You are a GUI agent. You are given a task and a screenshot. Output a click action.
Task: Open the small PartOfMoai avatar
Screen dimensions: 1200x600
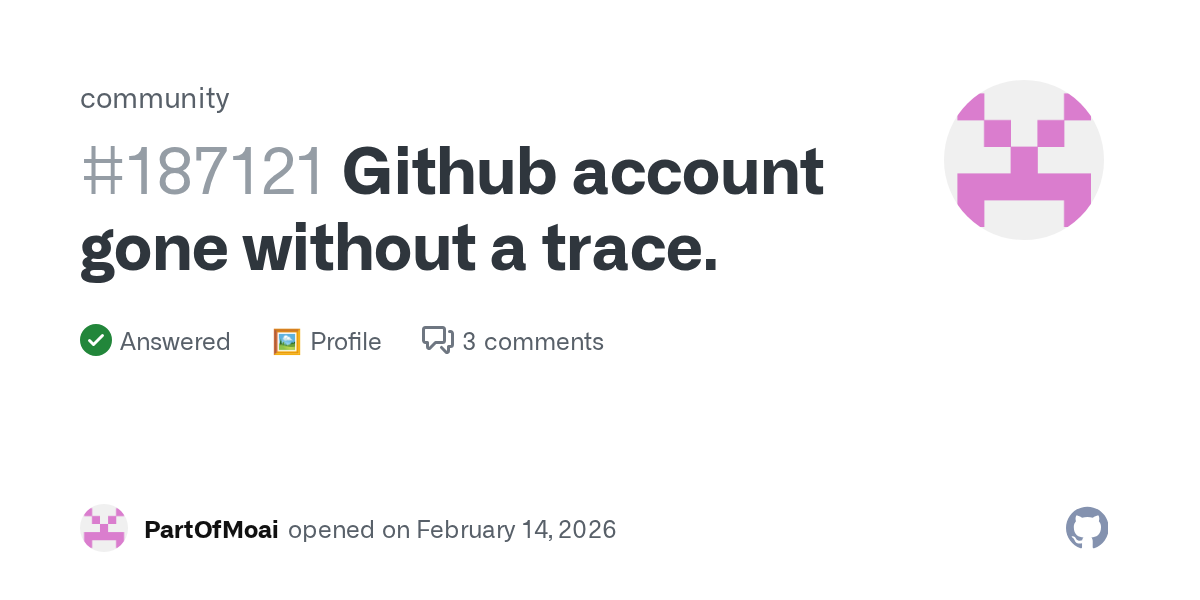coord(104,528)
